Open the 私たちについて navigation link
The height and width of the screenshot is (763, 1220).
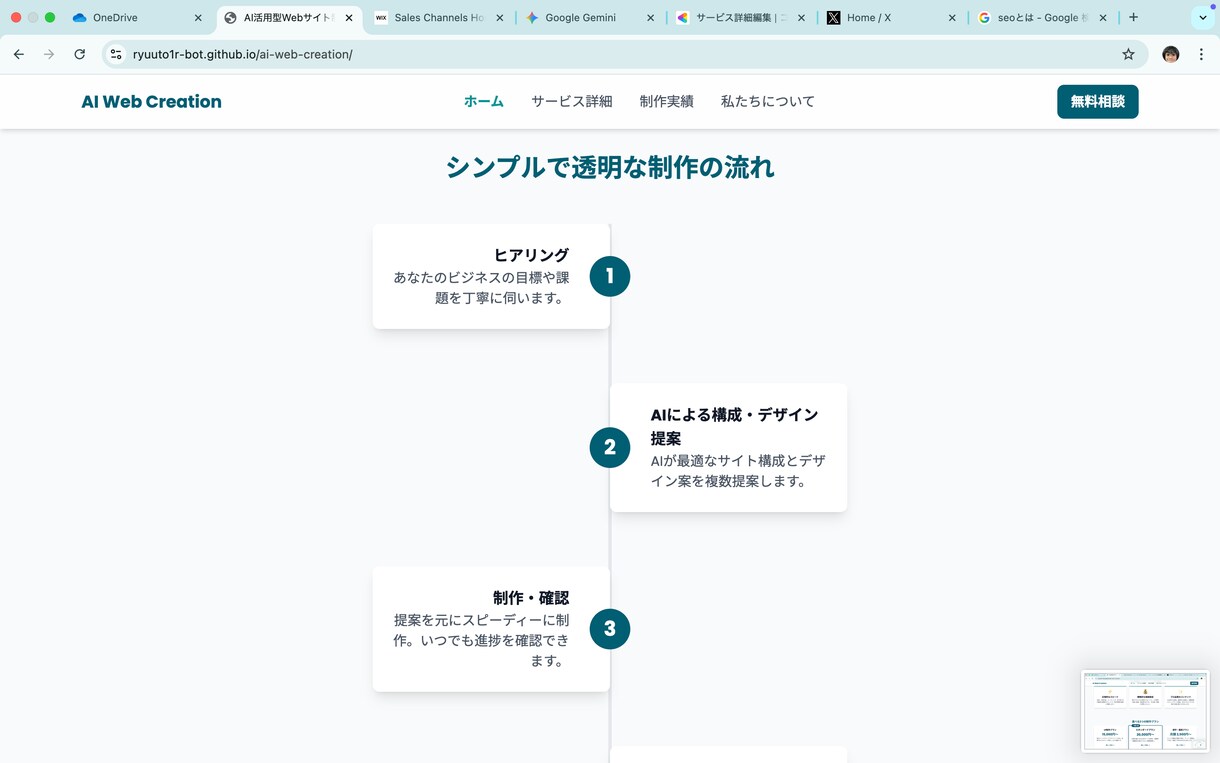(768, 101)
